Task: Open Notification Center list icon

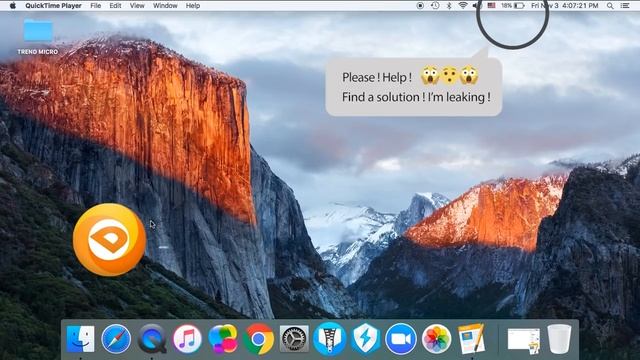Action: (624, 6)
